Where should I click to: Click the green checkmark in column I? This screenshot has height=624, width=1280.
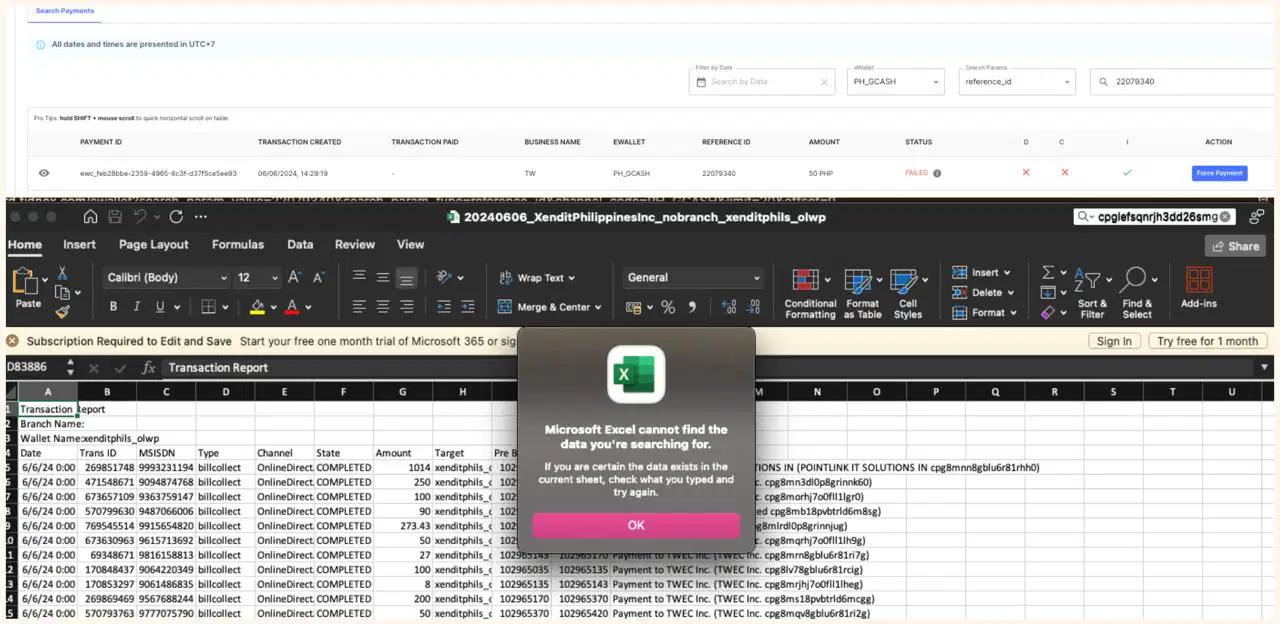[1127, 172]
